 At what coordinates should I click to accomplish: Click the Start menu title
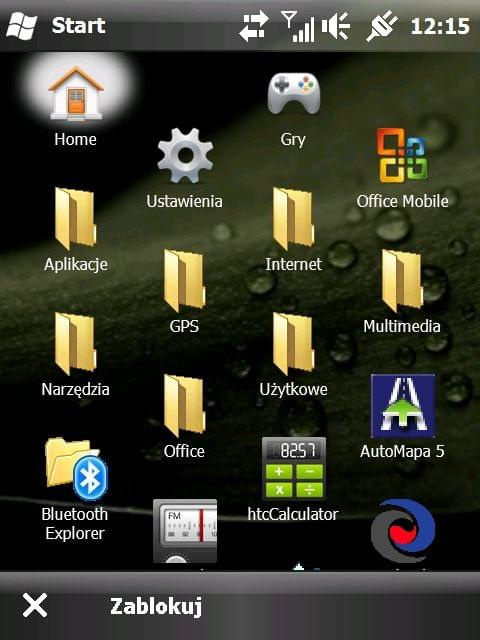pyautogui.click(x=78, y=25)
